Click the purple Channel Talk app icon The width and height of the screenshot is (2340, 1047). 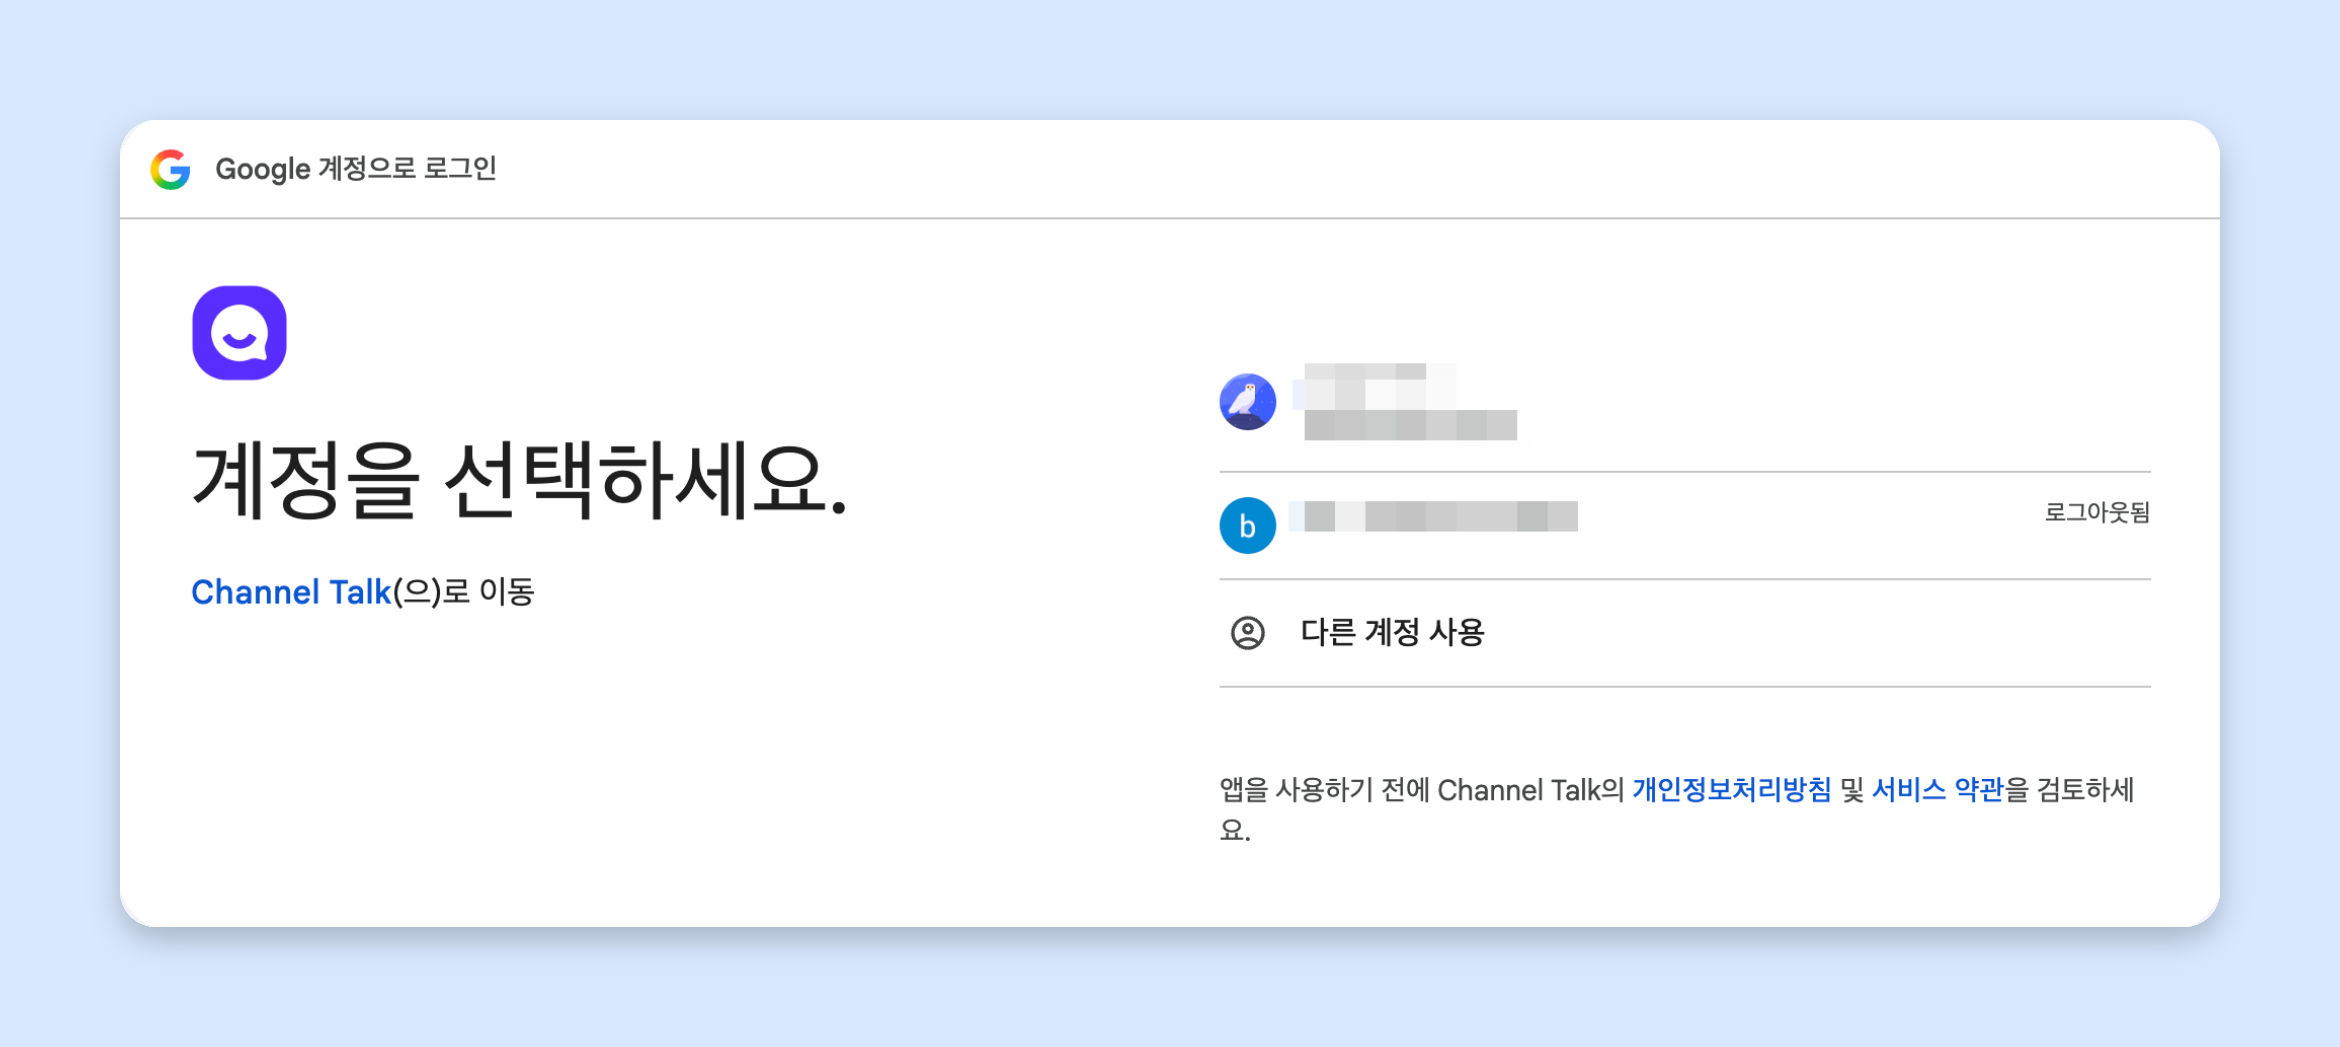tap(240, 333)
